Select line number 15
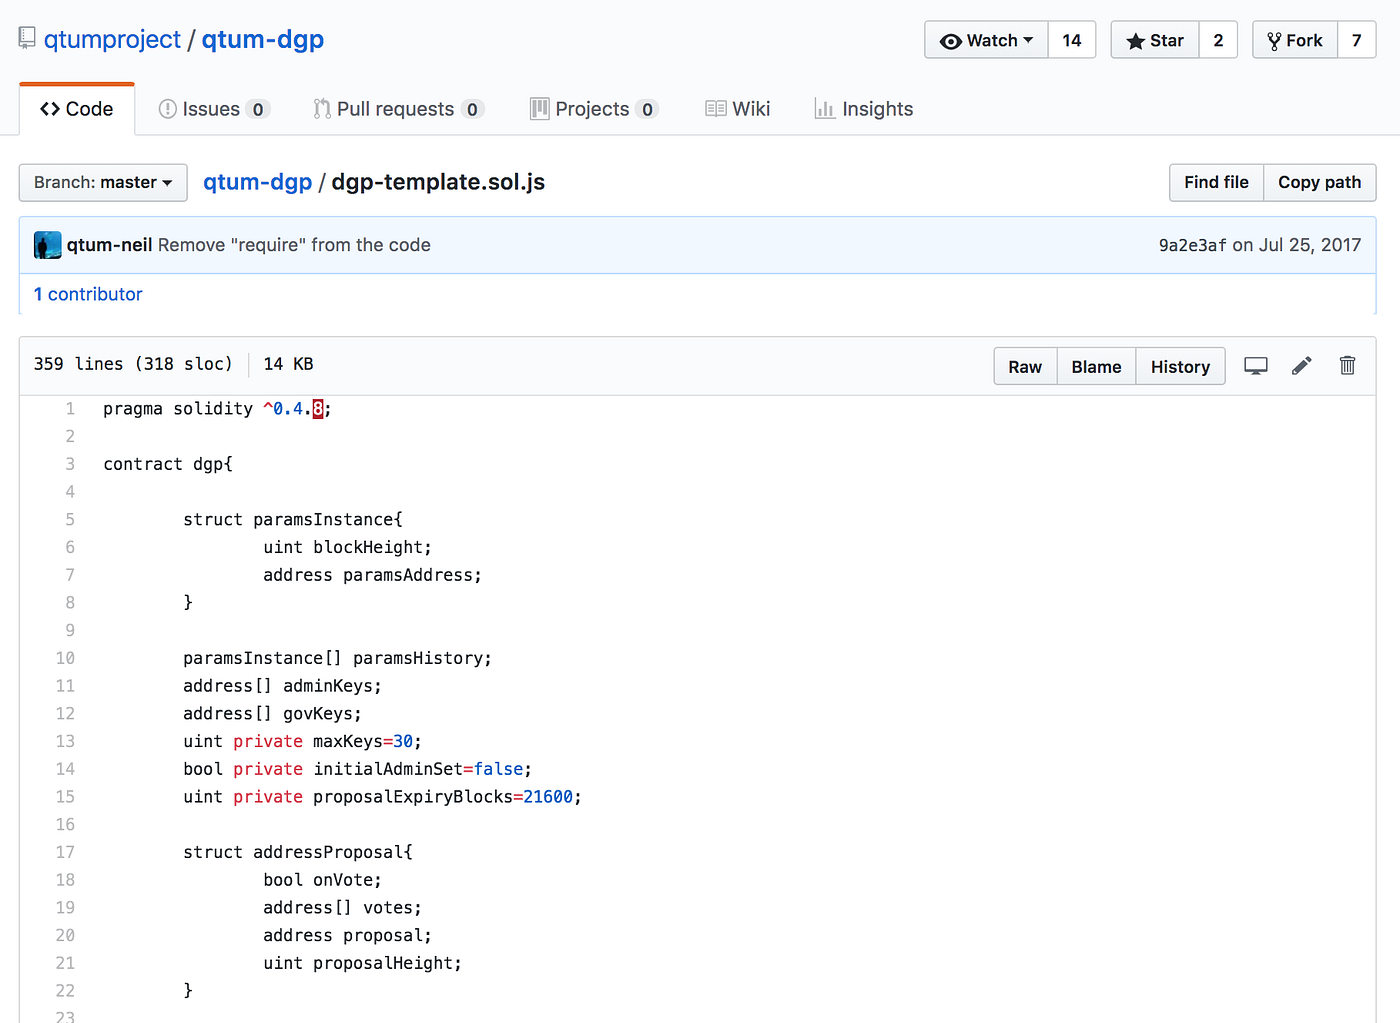Screen dimensions: 1400x1023 pyautogui.click(x=65, y=797)
